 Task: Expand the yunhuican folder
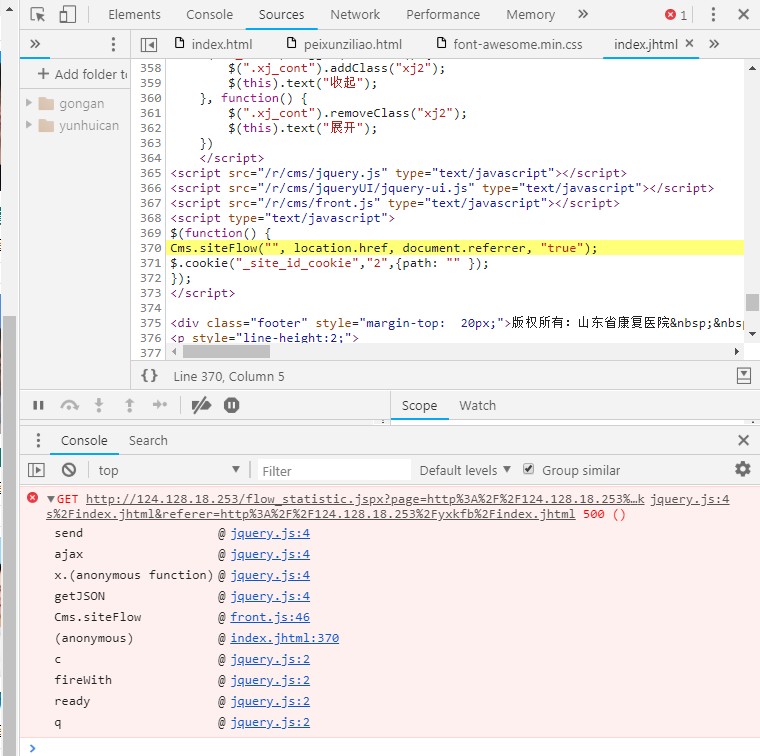coord(29,126)
